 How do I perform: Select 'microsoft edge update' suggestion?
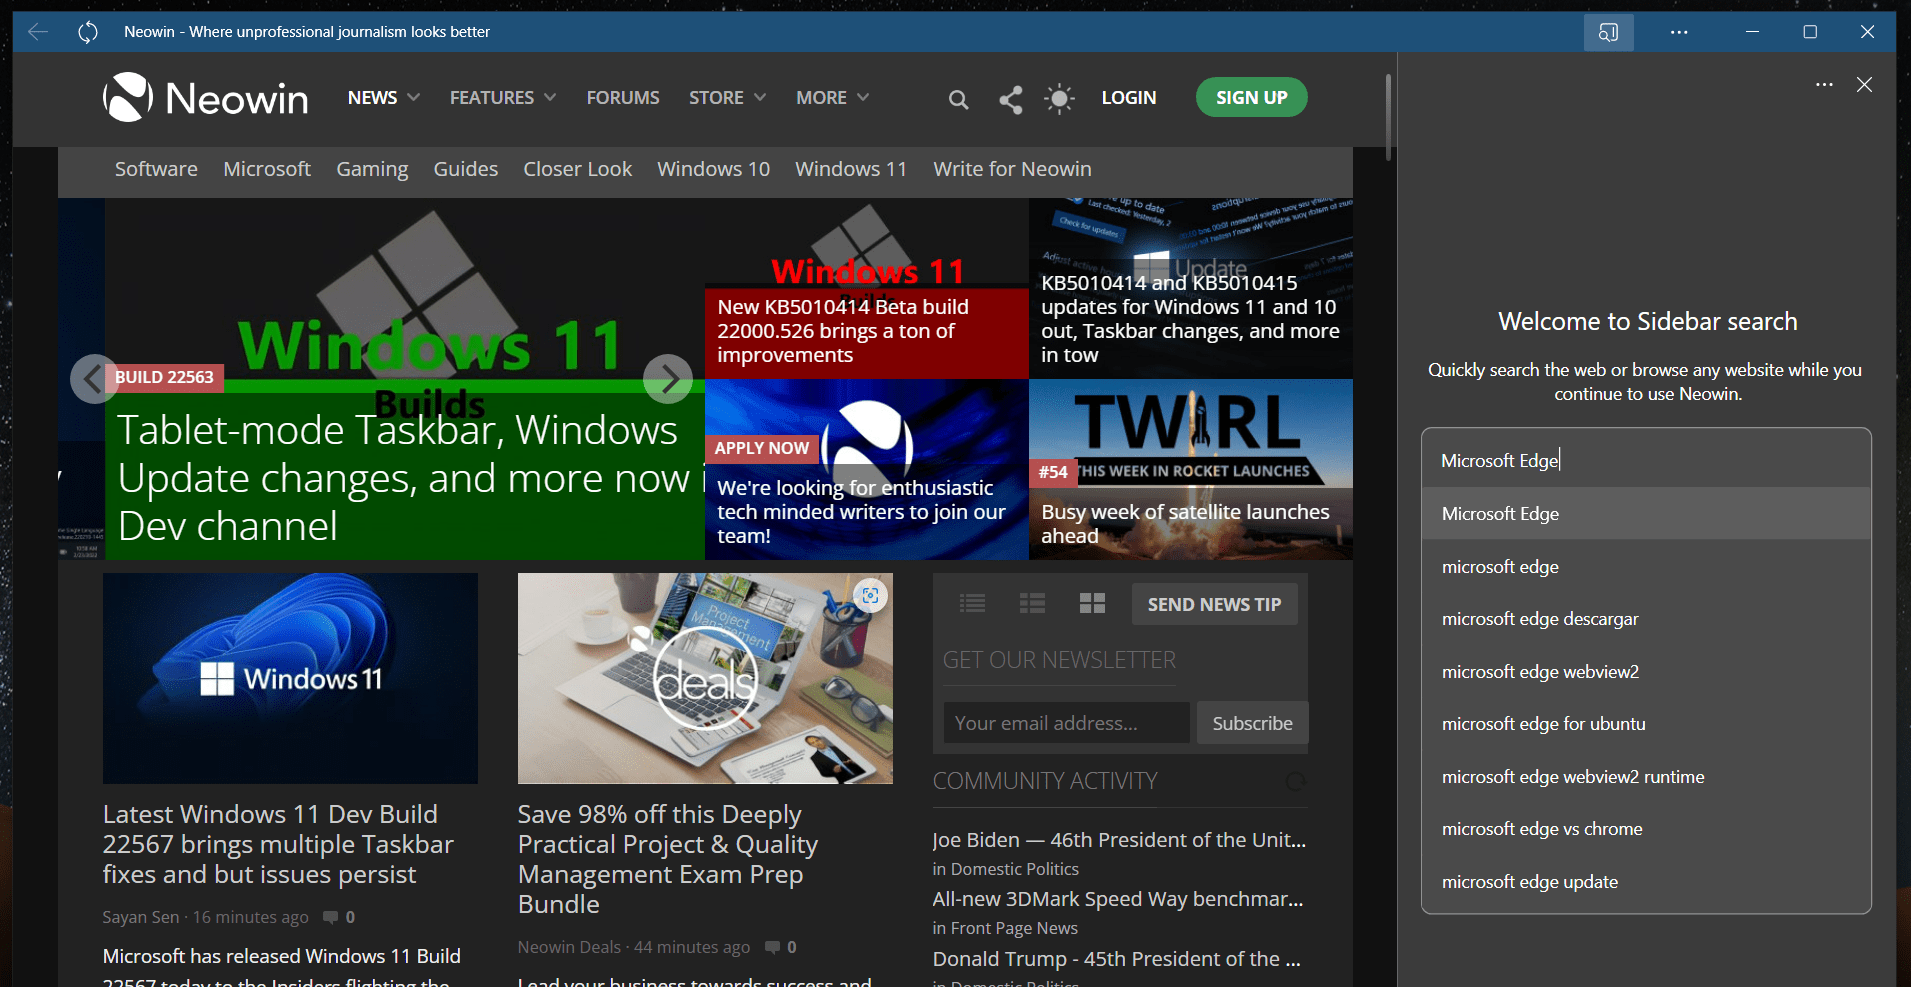(1646, 882)
